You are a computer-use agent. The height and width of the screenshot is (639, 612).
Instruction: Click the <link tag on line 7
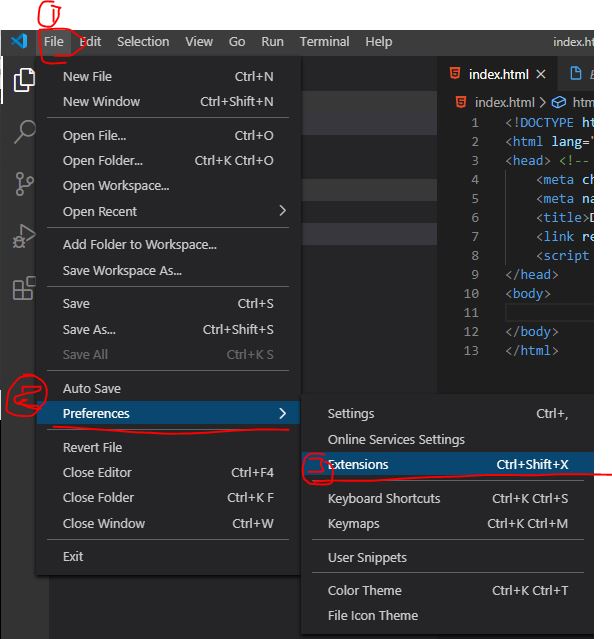555,237
